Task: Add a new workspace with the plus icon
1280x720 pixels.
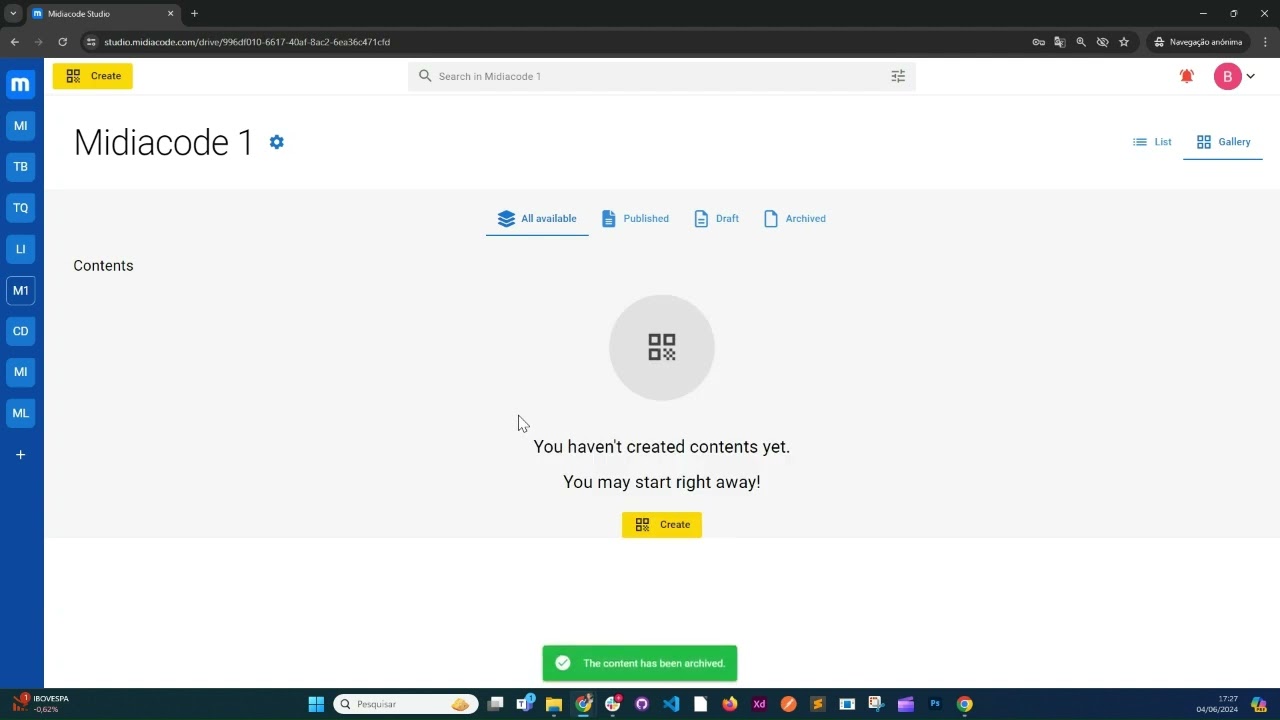Action: [x=20, y=455]
